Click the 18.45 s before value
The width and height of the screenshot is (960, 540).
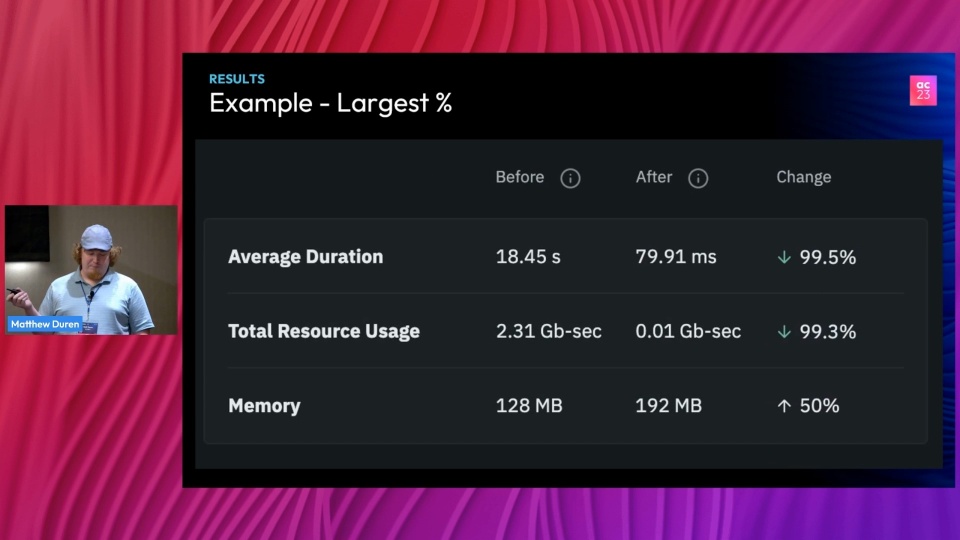pyautogui.click(x=528, y=257)
